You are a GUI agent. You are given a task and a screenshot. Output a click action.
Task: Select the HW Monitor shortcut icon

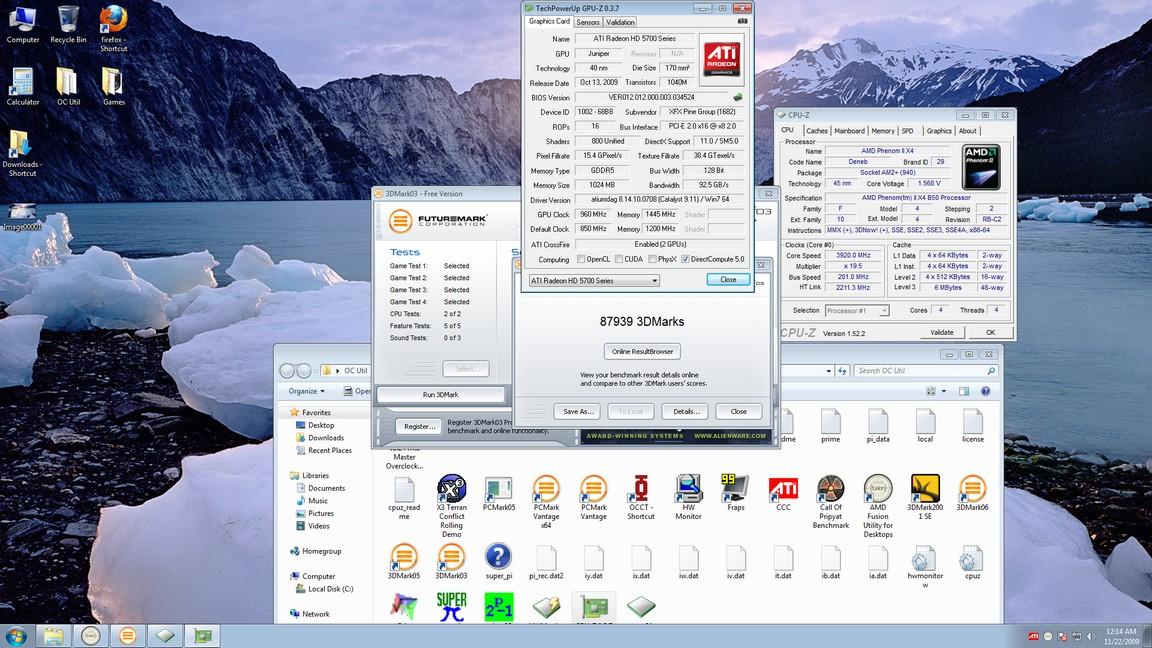[x=688, y=497]
